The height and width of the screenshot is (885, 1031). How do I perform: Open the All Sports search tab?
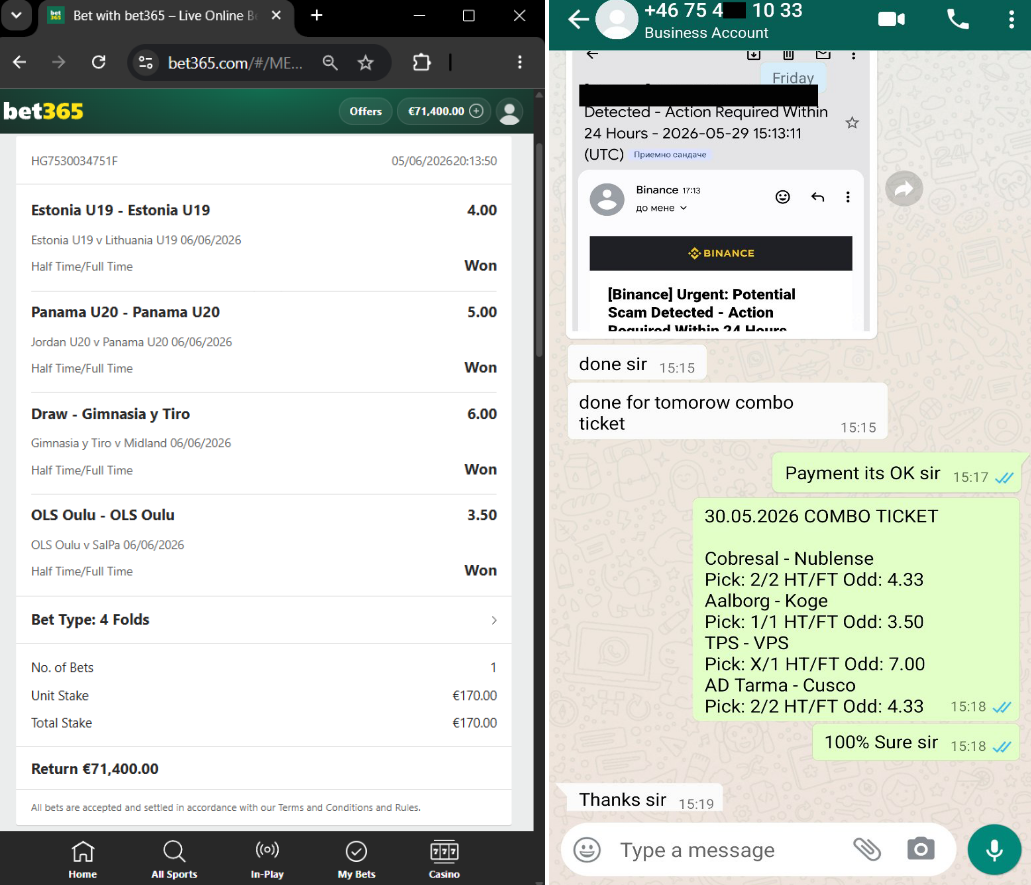pyautogui.click(x=174, y=859)
